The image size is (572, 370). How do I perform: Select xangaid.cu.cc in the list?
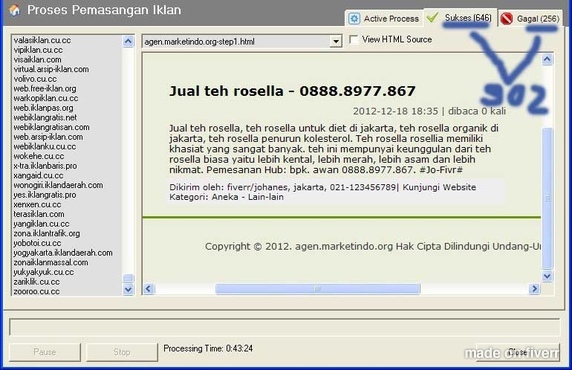click(x=38, y=176)
